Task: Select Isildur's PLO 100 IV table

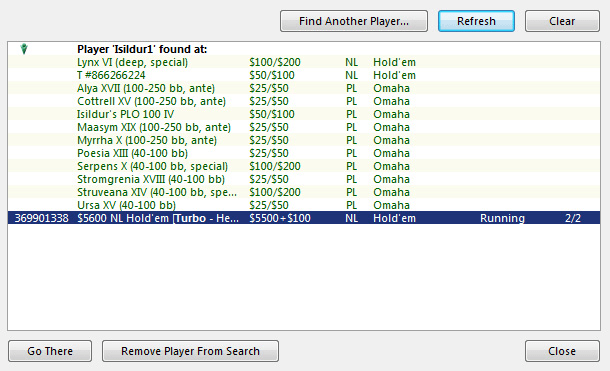Action: click(304, 114)
